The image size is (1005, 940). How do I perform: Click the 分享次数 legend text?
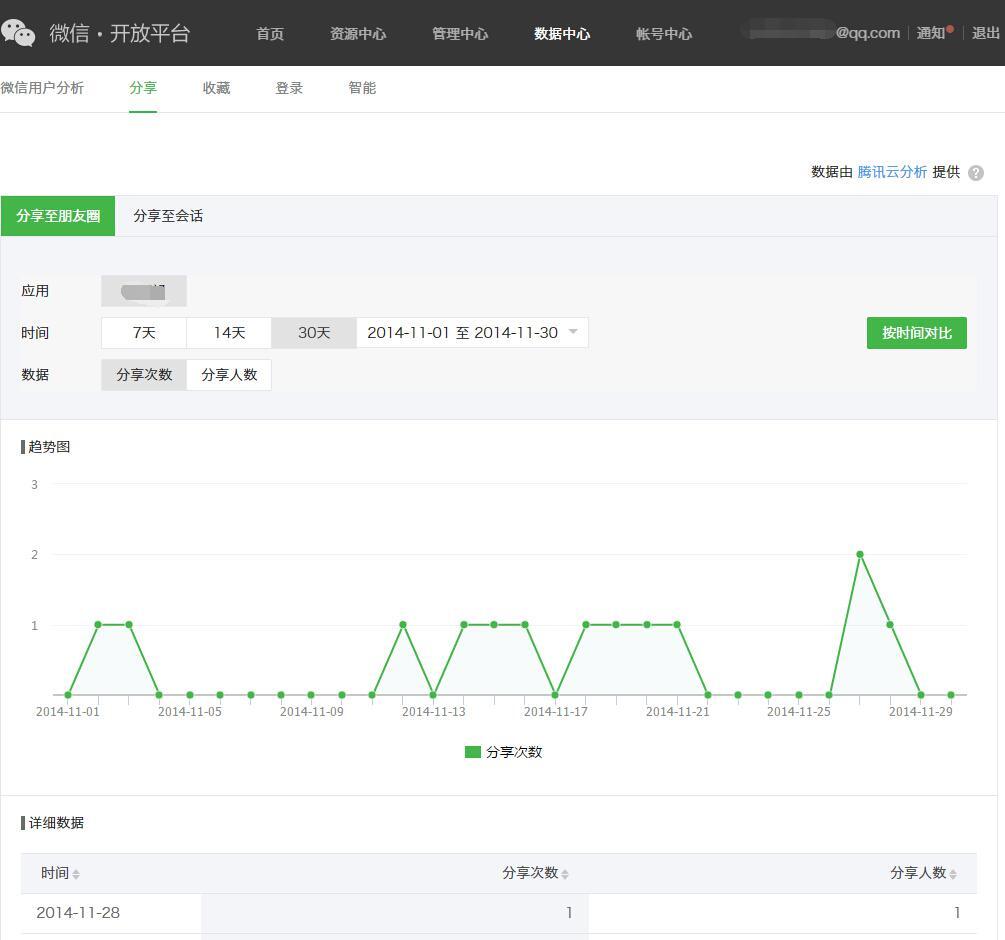(x=514, y=752)
